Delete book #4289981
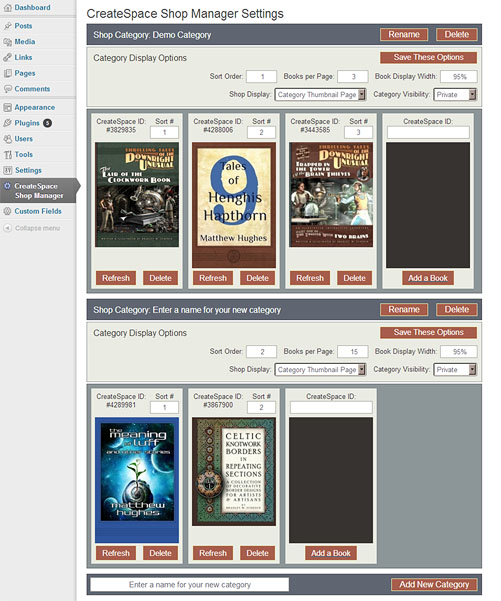Image resolution: width=501 pixels, height=601 pixels. click(x=160, y=553)
